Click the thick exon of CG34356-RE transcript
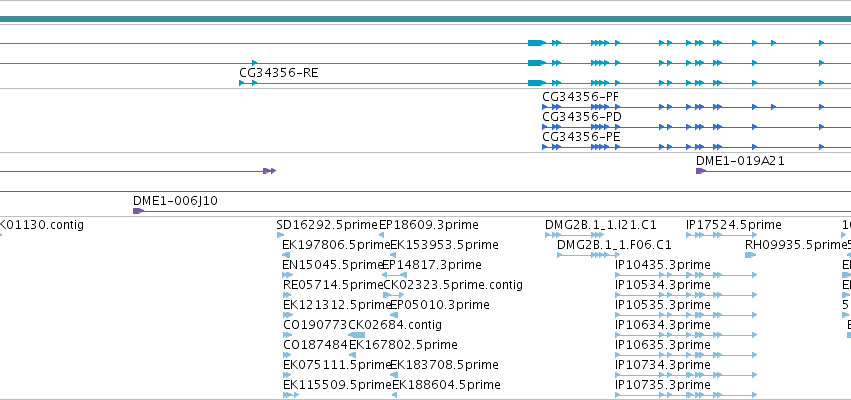Viewport: 851px width, 400px height. point(537,83)
